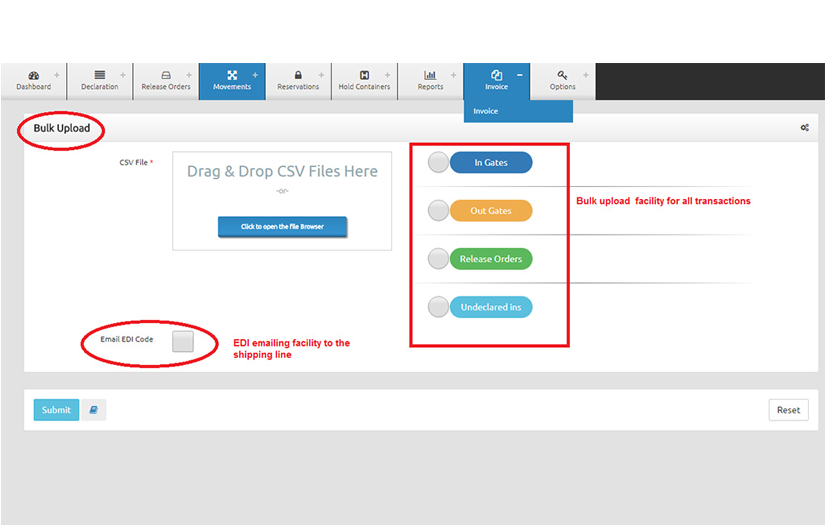
Task: Collapse the Invoice menu minus sign
Action: (x=520, y=75)
